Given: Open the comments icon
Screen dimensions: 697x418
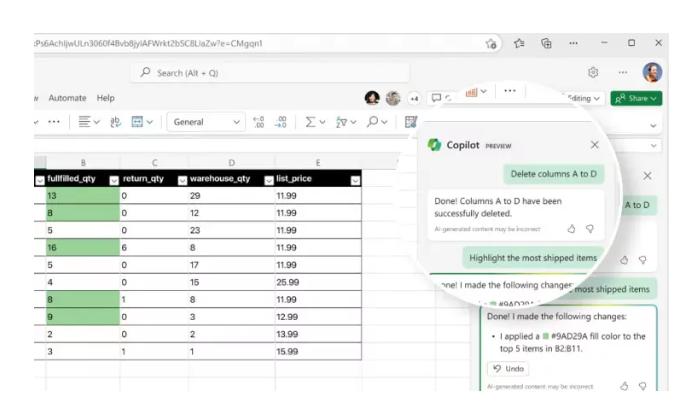Looking at the screenshot, I should 437,98.
